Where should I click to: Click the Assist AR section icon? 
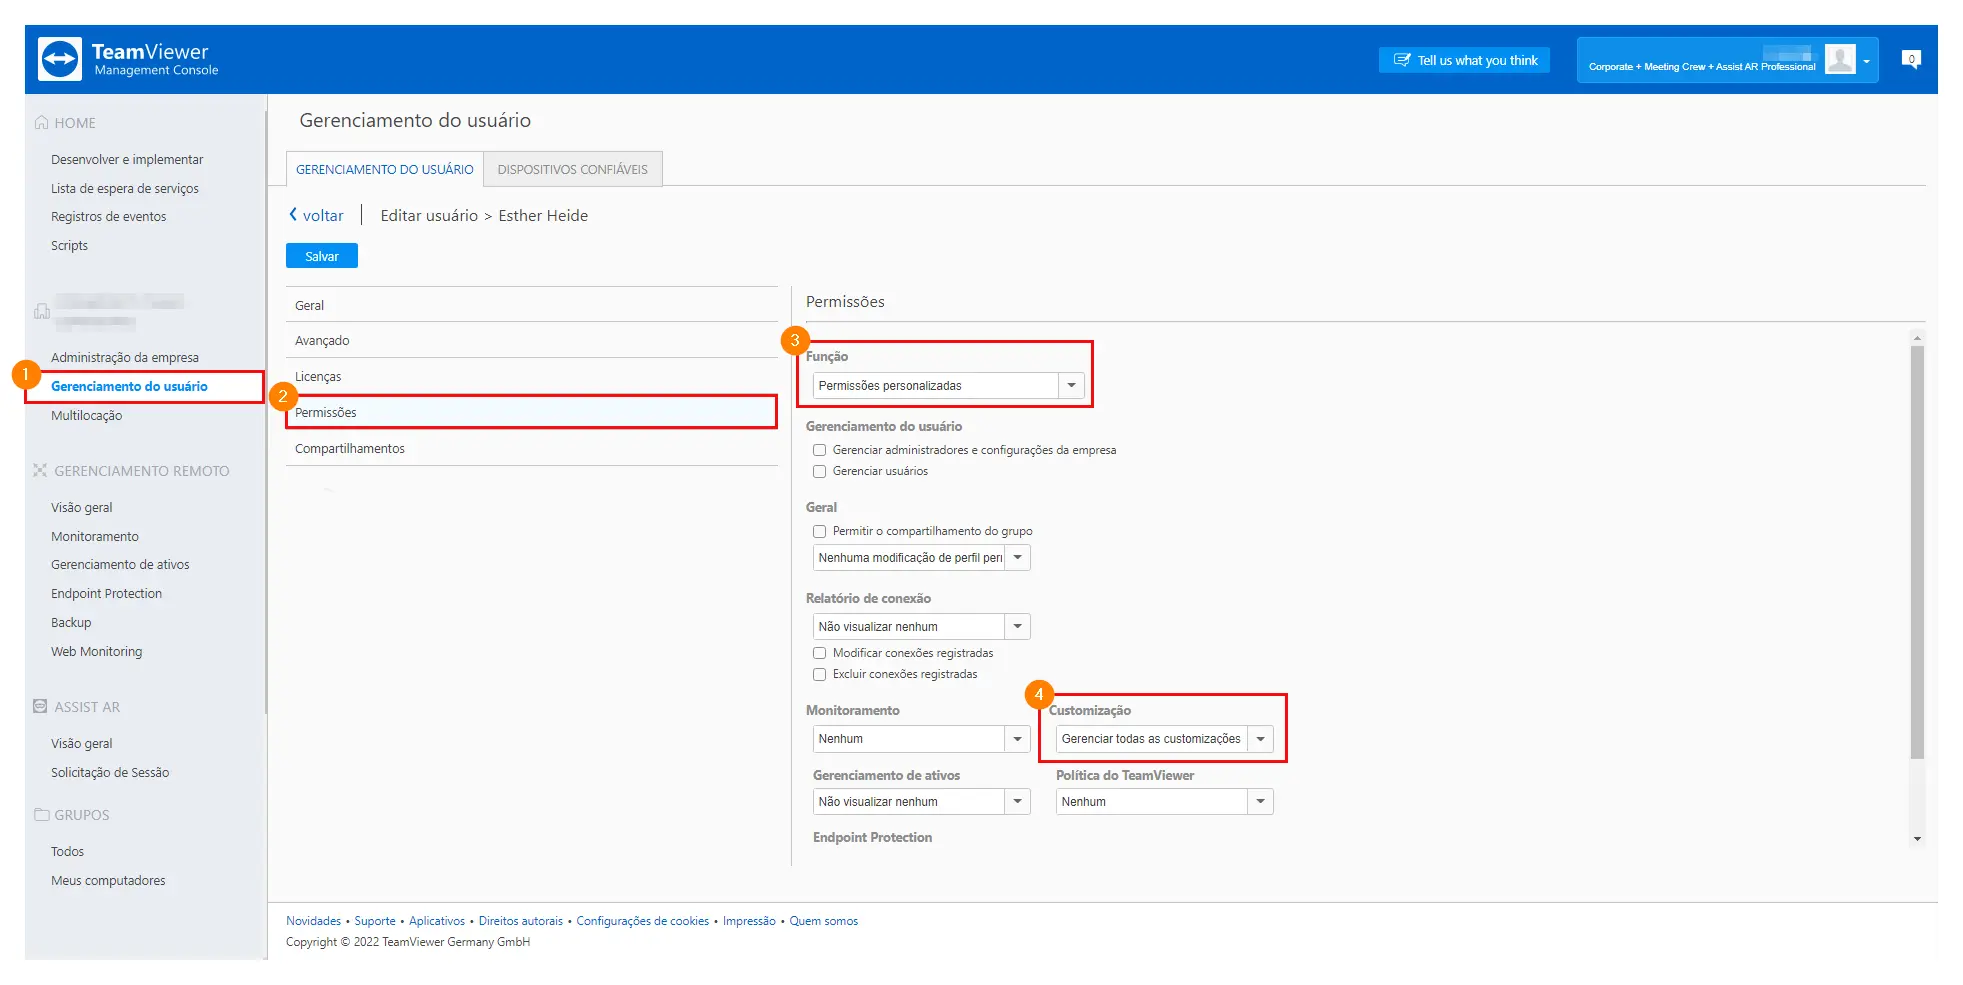pyautogui.click(x=40, y=706)
